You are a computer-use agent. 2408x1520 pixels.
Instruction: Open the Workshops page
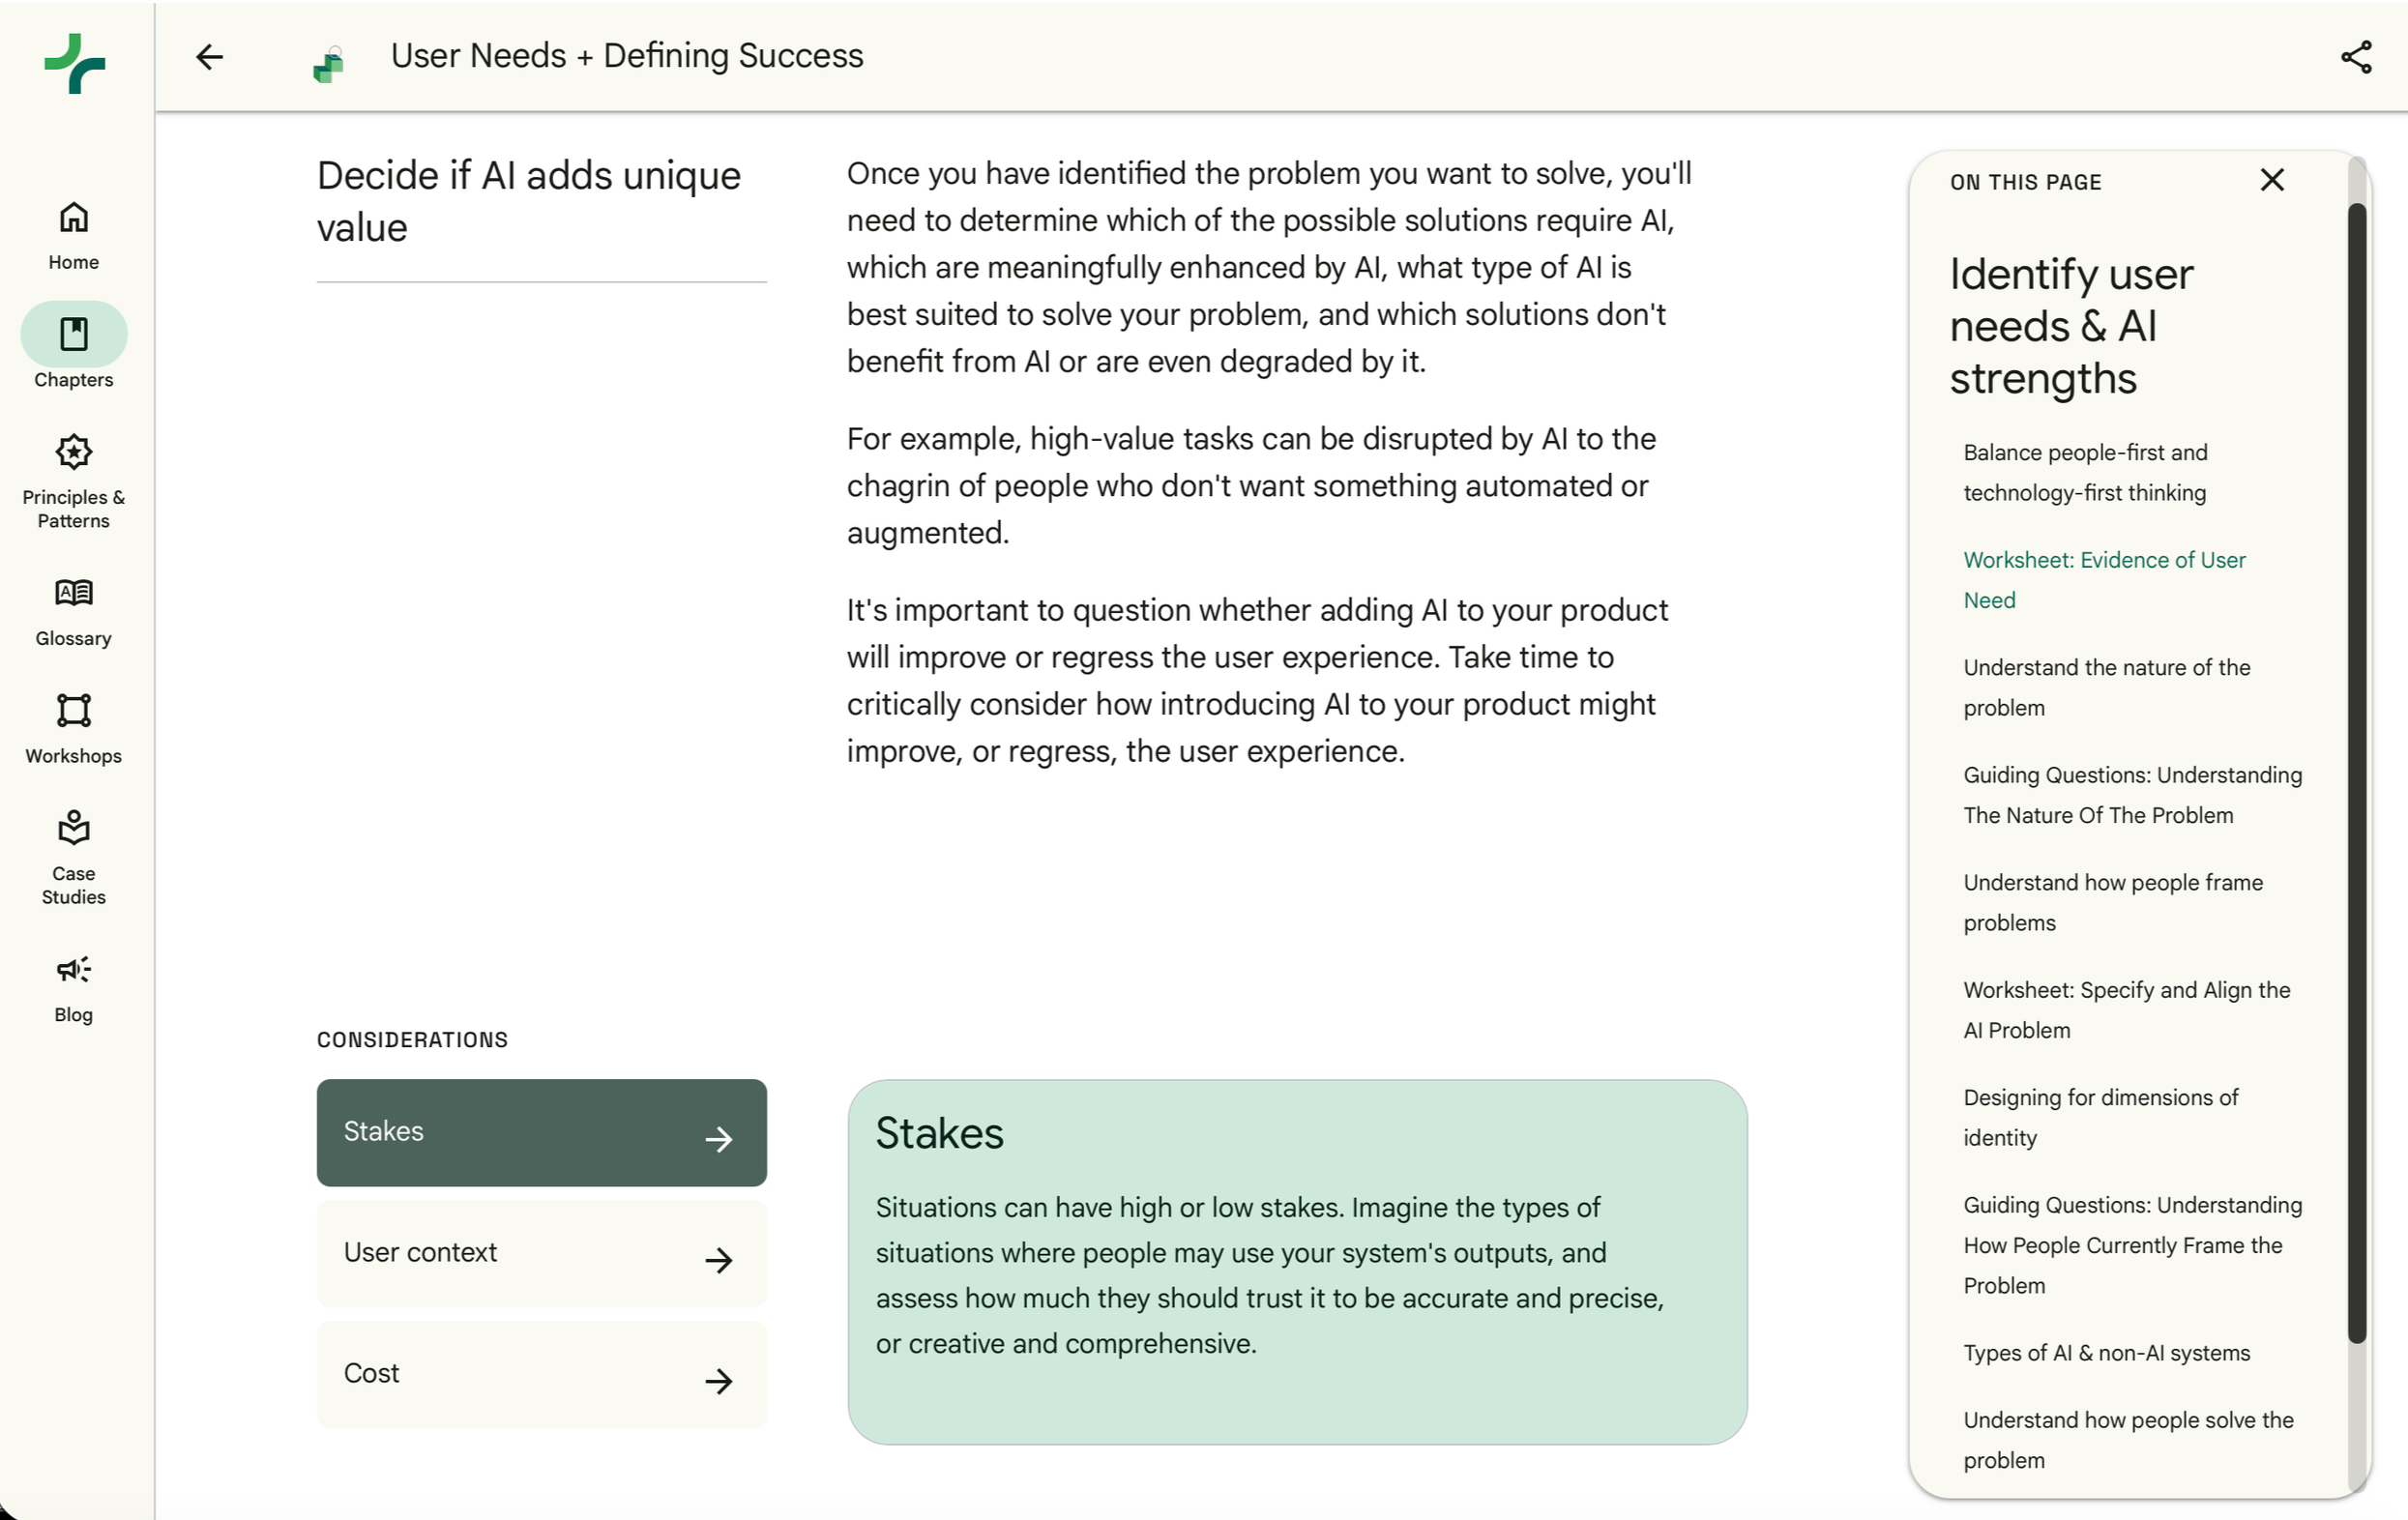[74, 730]
